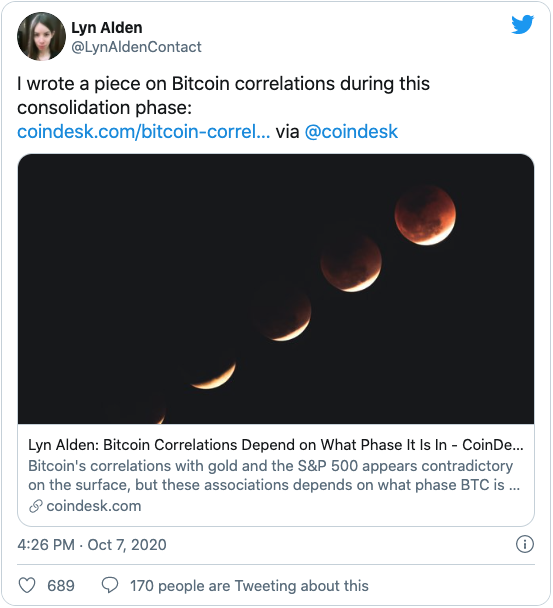The height and width of the screenshot is (608, 553).
Task: Open the tweet info icon
Action: pyautogui.click(x=525, y=544)
